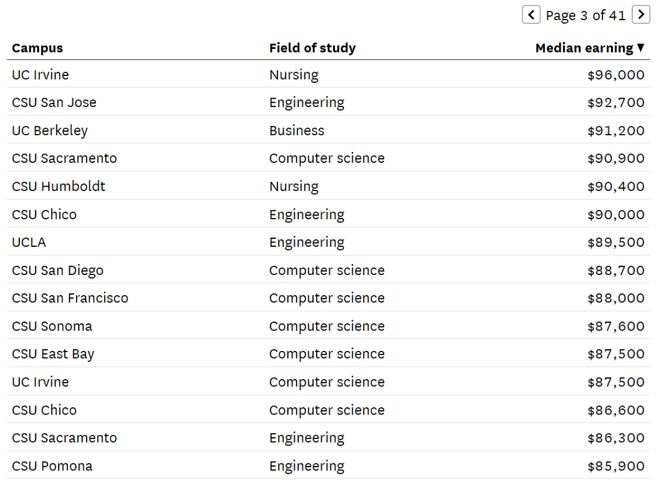This screenshot has width=660, height=485.
Task: Go to the previous page arrow
Action: pos(531,15)
